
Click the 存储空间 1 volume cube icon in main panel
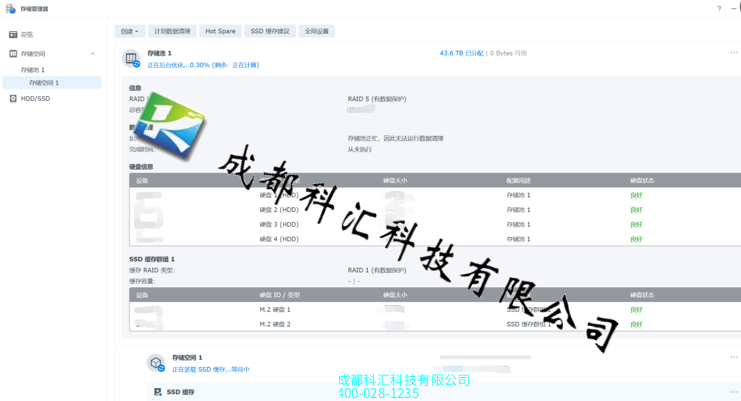[x=156, y=363]
